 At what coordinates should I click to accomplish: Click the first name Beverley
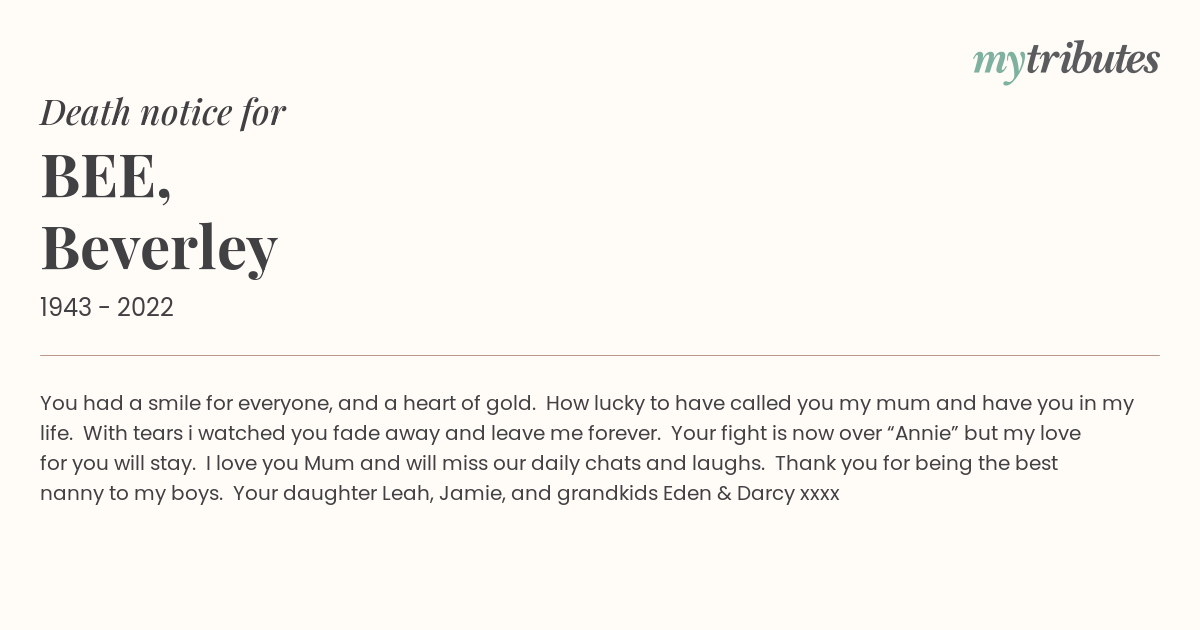(x=159, y=248)
